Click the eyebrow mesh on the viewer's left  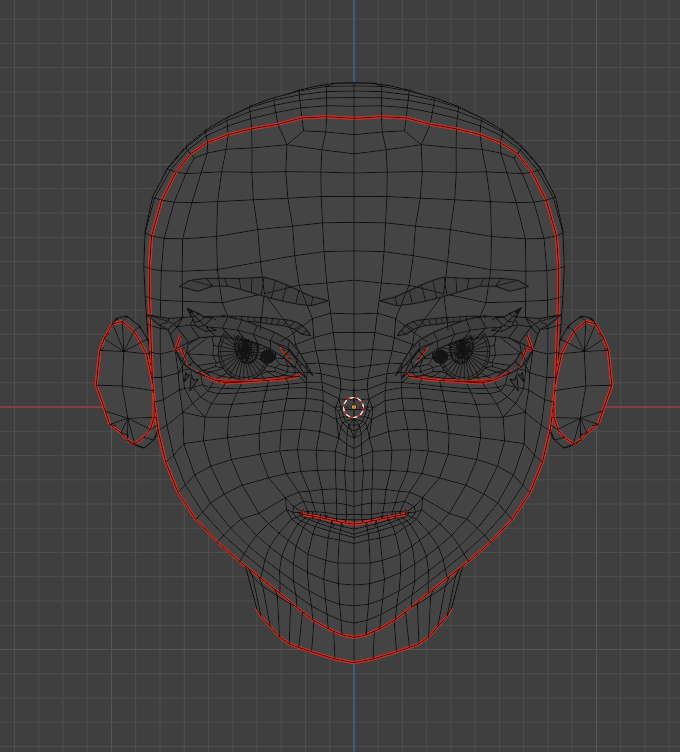pos(253,291)
